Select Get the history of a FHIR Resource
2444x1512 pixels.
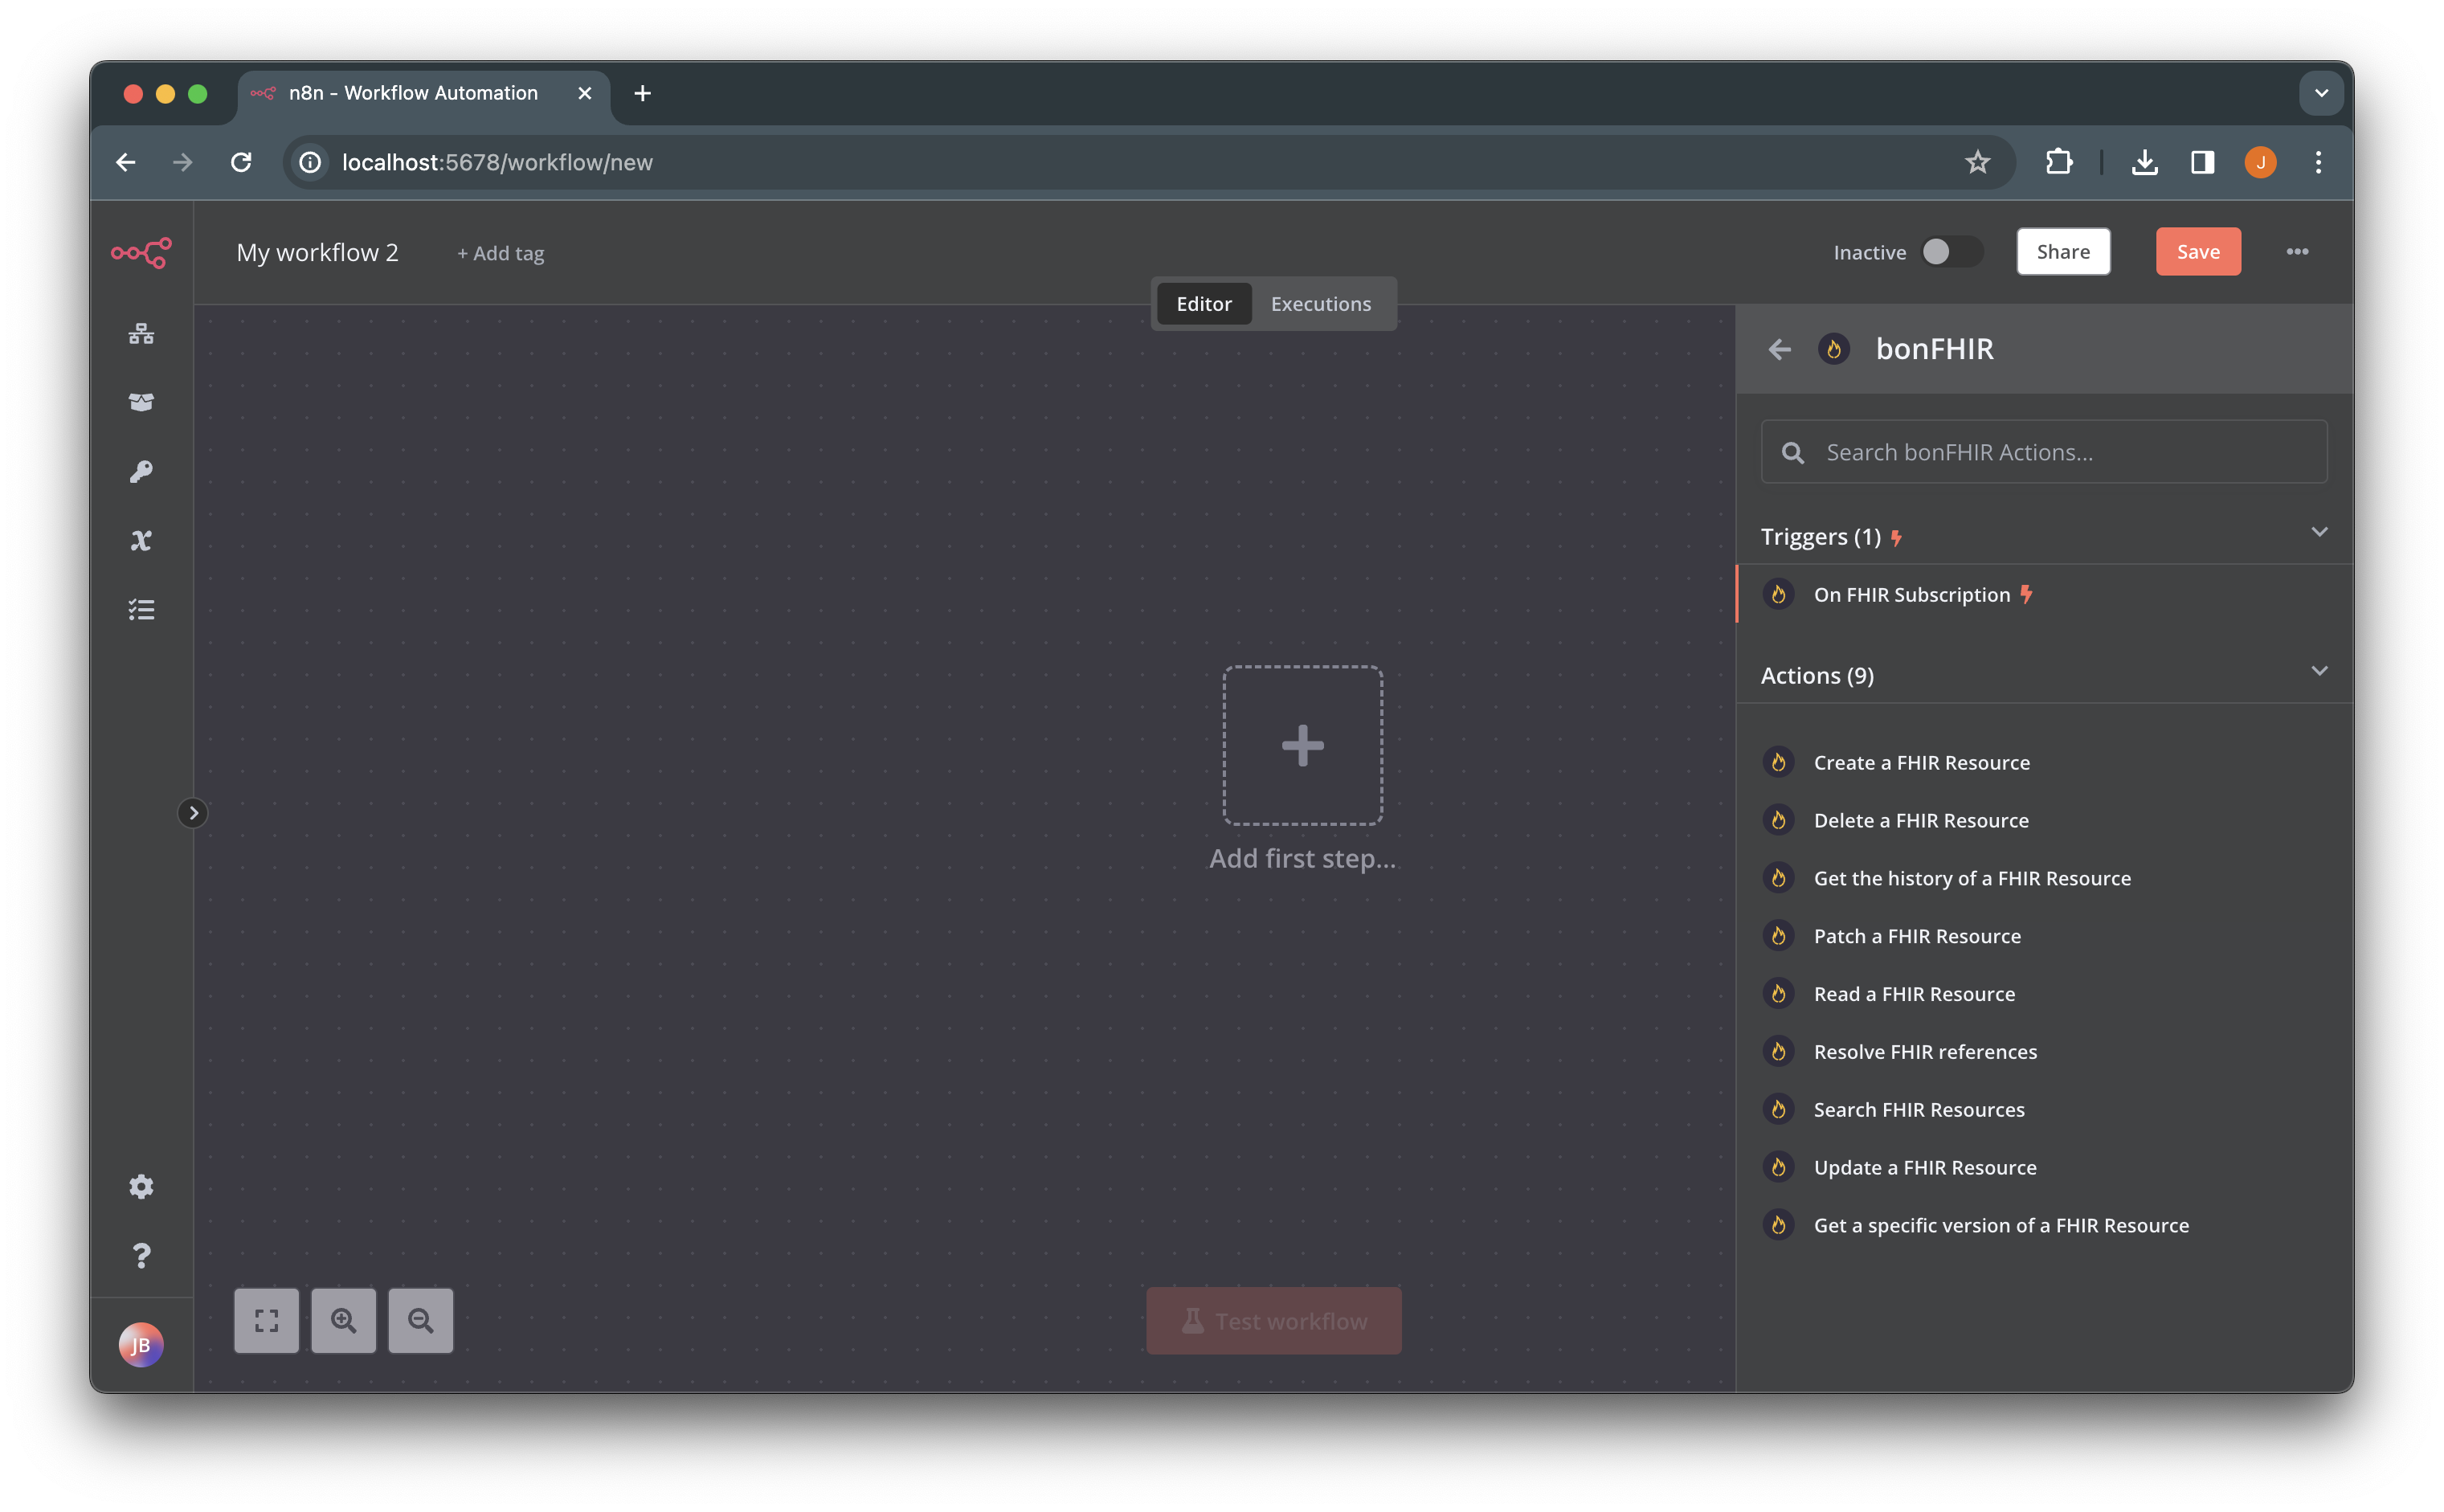coord(2044,879)
